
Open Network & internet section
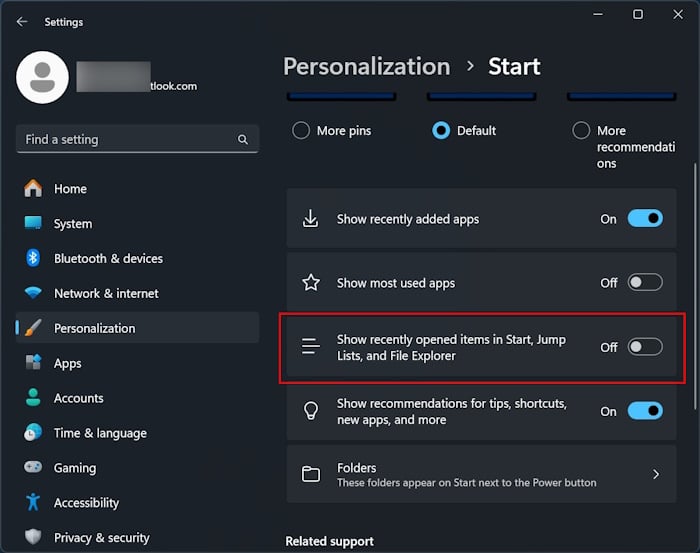tap(138, 293)
